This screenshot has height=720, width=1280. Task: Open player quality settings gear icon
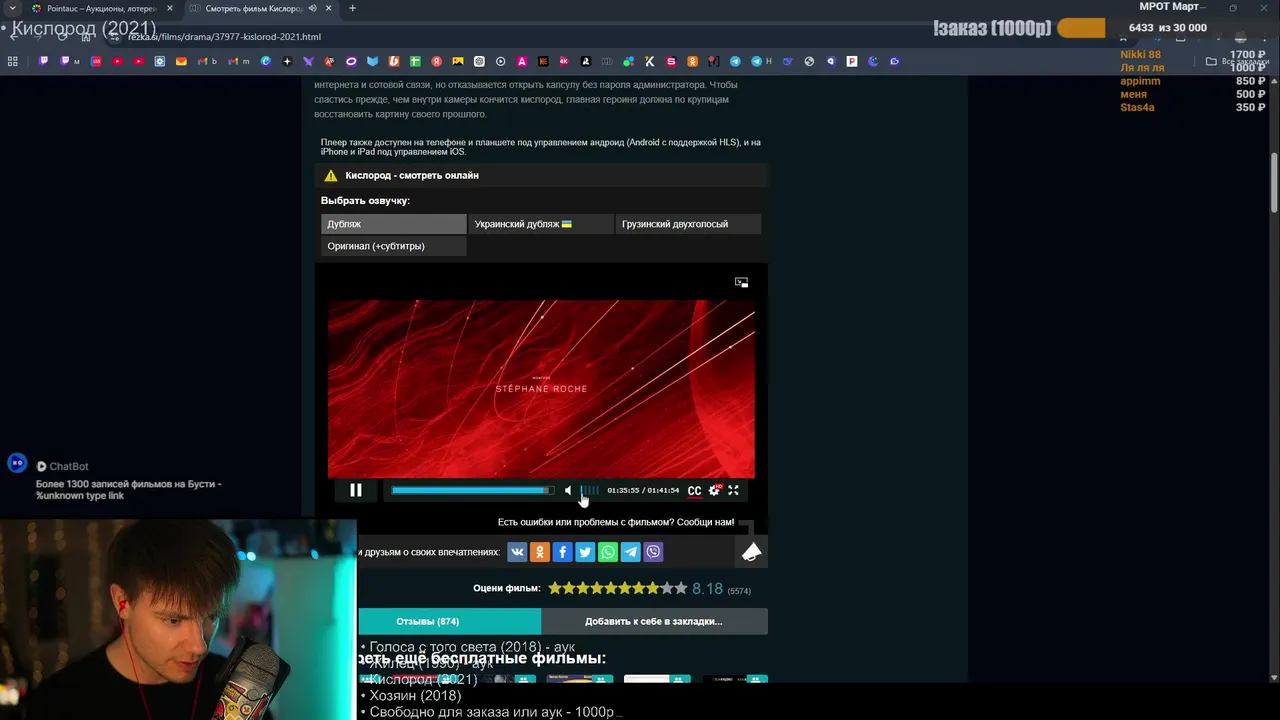[714, 490]
